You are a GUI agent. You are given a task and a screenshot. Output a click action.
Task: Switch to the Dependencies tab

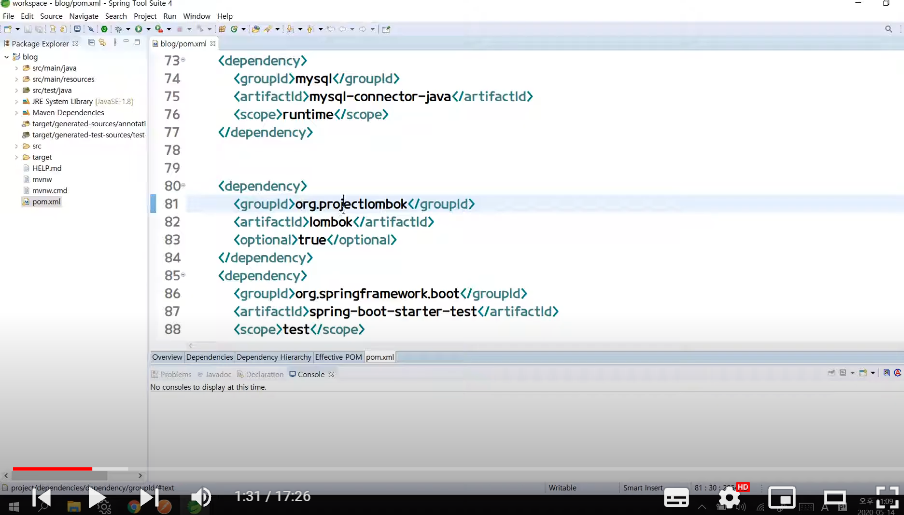point(209,358)
